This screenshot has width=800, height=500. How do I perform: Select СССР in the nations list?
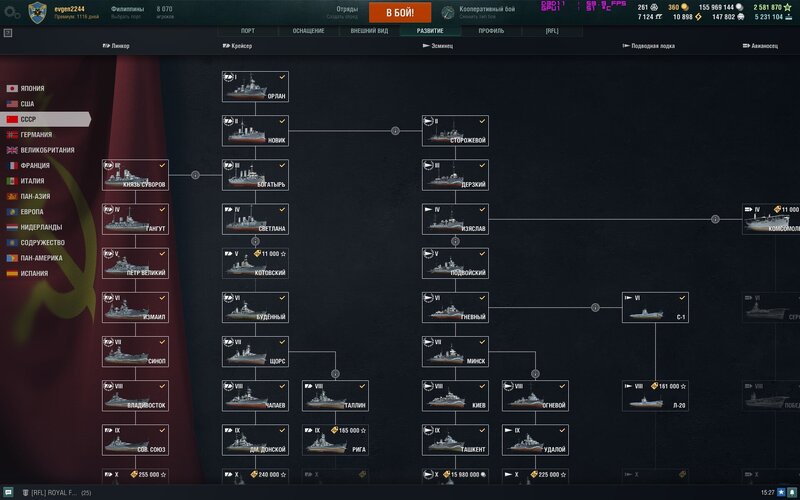pyautogui.click(x=45, y=119)
